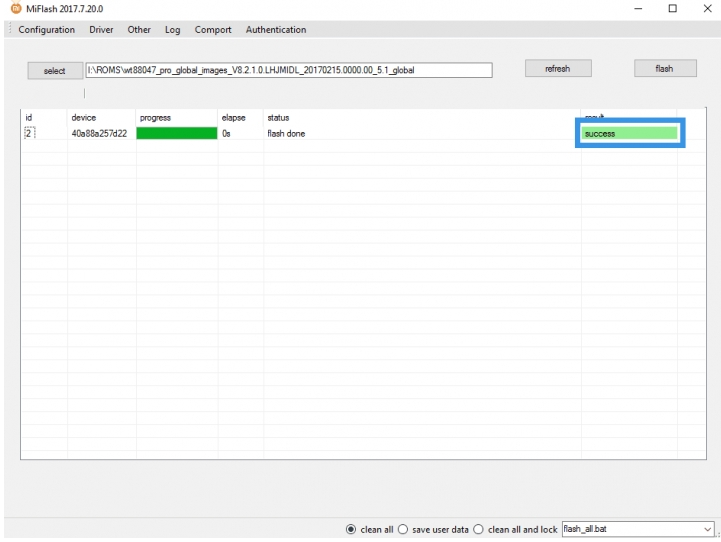Click the green progress bar of the device
This screenshot has width=721, height=542.
177,133
